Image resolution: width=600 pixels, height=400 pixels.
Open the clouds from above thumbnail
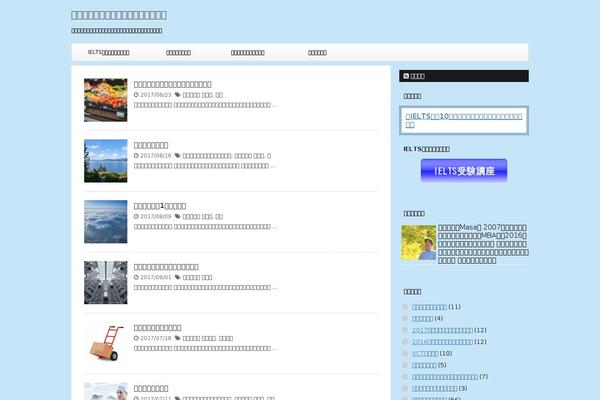106,222
